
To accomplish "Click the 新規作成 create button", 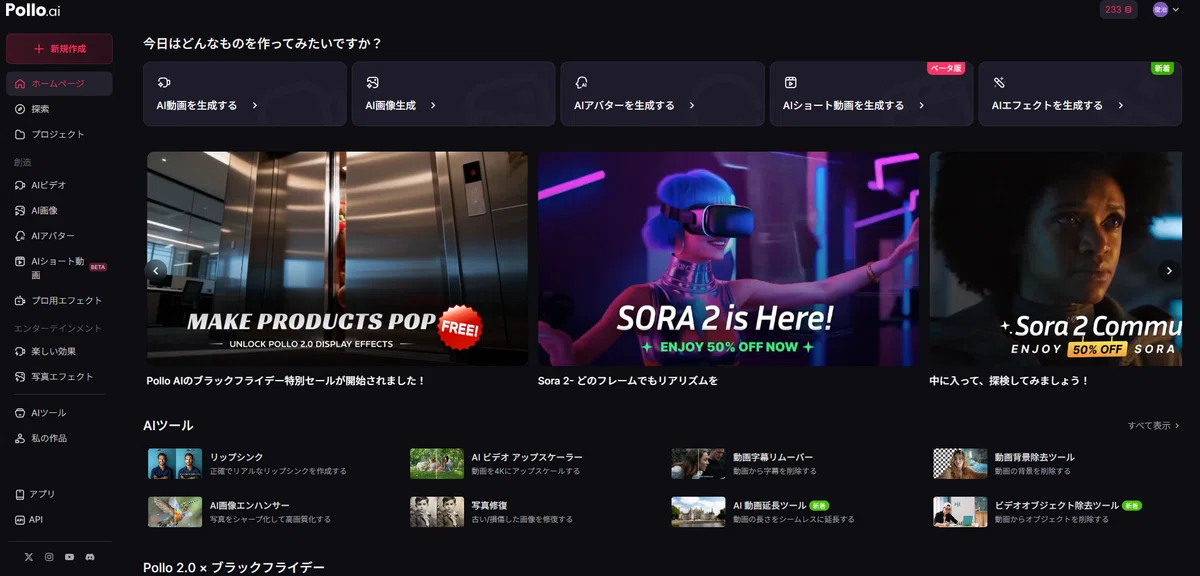I will click(59, 49).
